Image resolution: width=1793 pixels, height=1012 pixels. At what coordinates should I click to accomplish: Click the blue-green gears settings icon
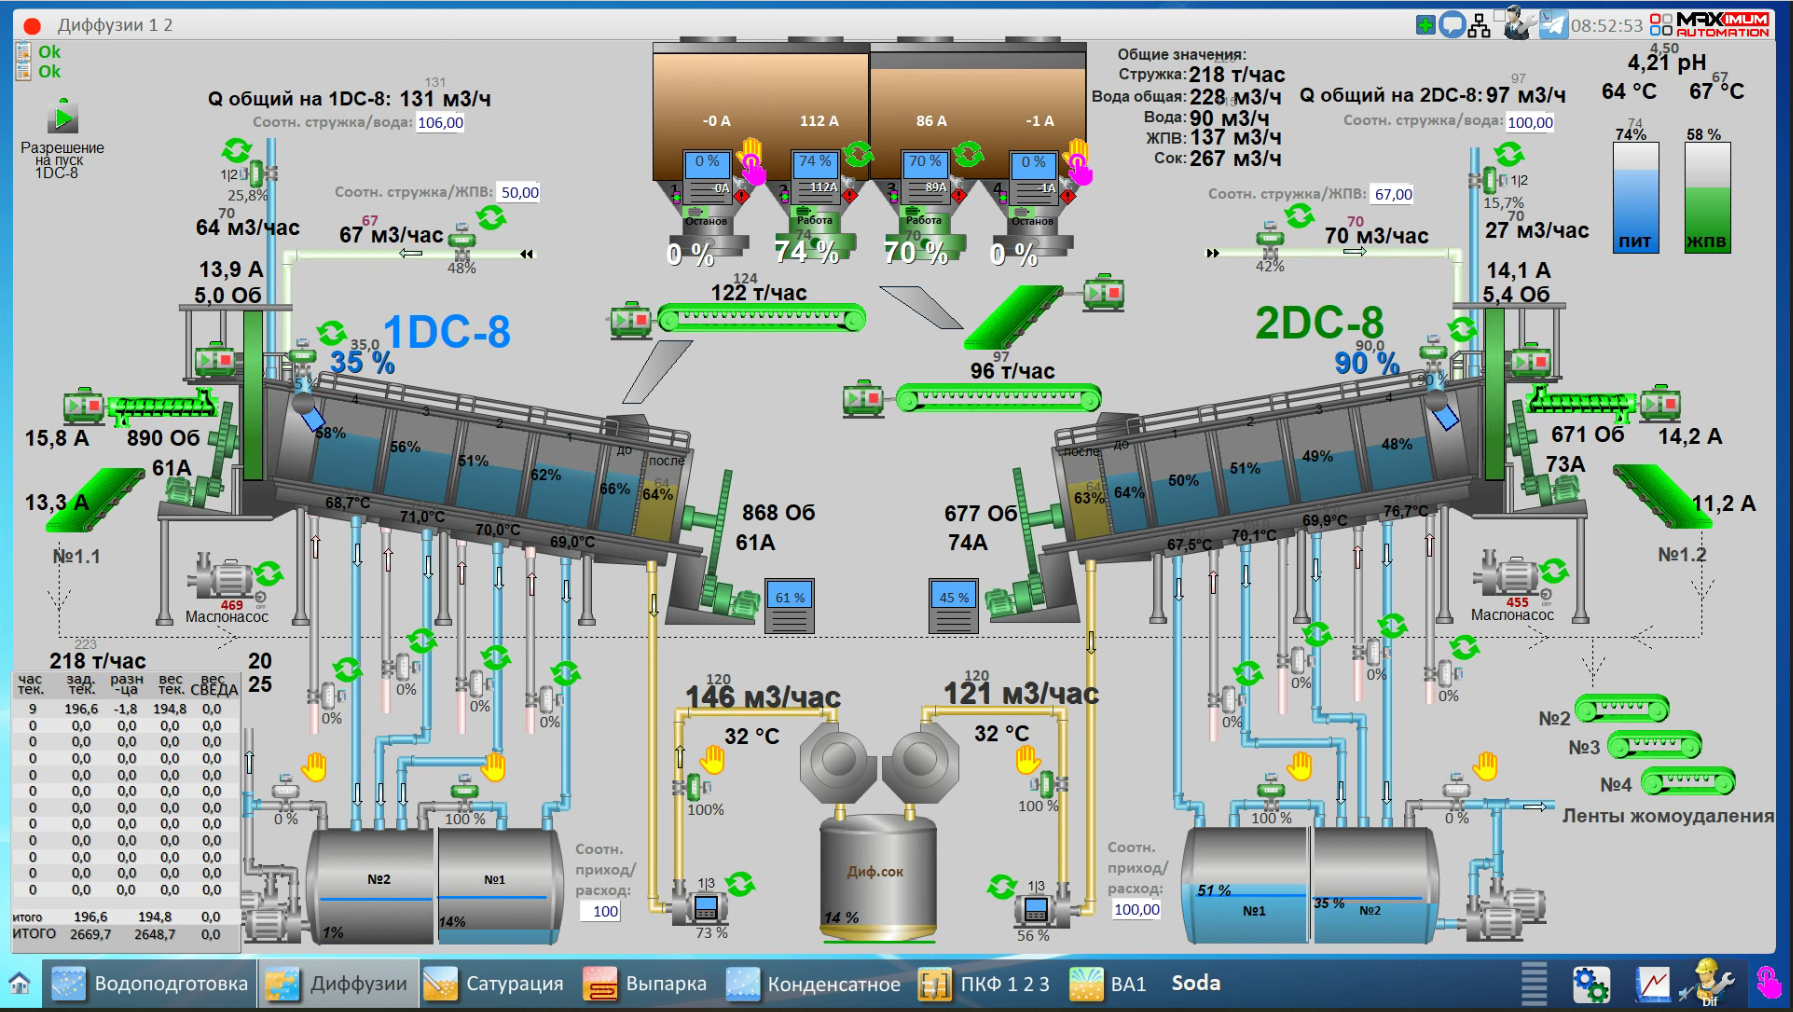click(1590, 984)
